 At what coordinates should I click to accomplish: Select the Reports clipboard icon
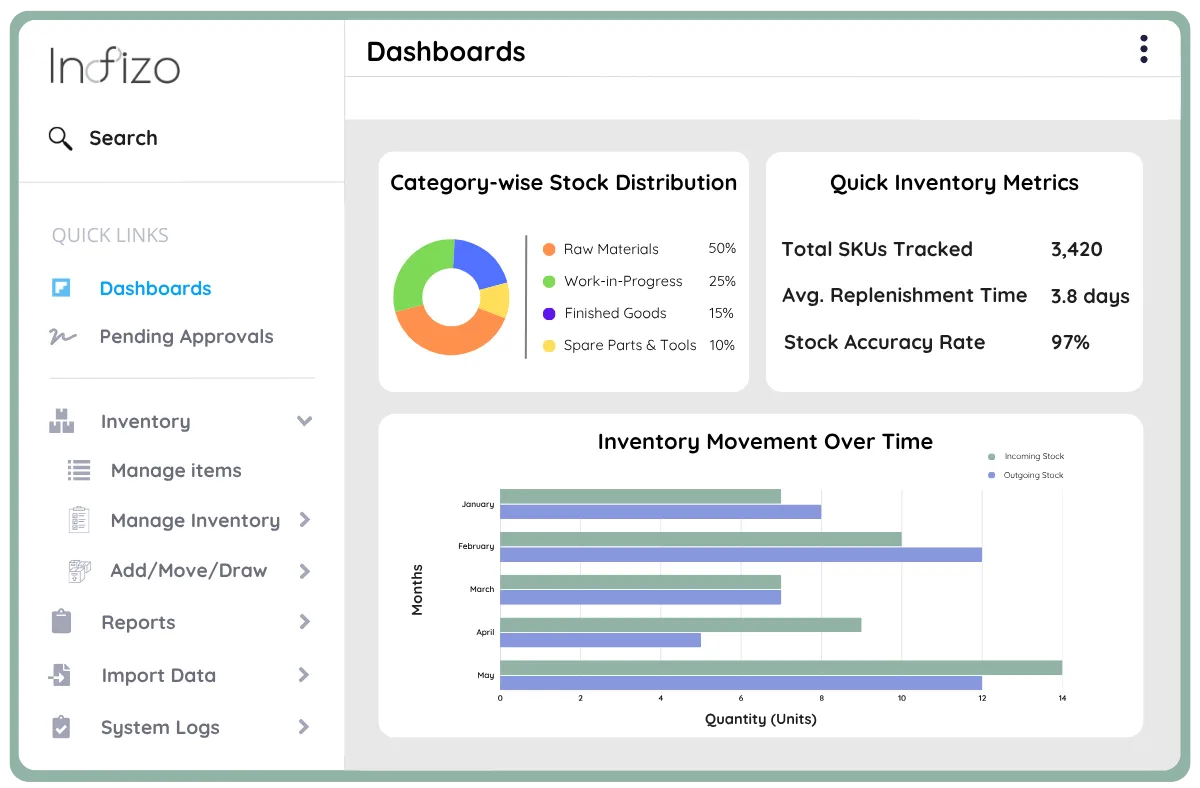pos(64,622)
